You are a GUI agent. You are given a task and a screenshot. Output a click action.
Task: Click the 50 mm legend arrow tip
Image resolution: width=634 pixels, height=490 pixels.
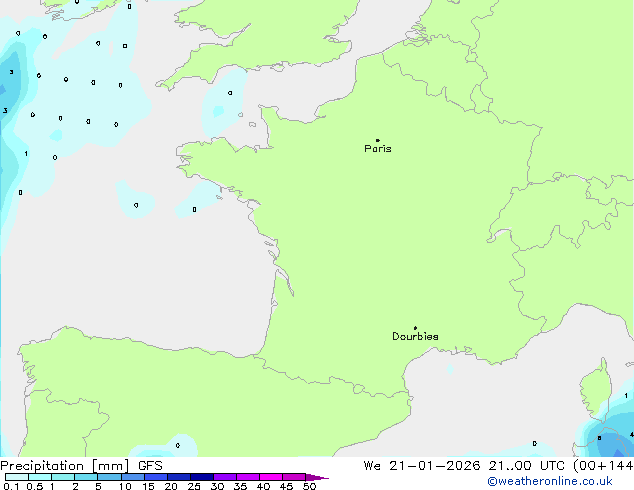[317, 477]
